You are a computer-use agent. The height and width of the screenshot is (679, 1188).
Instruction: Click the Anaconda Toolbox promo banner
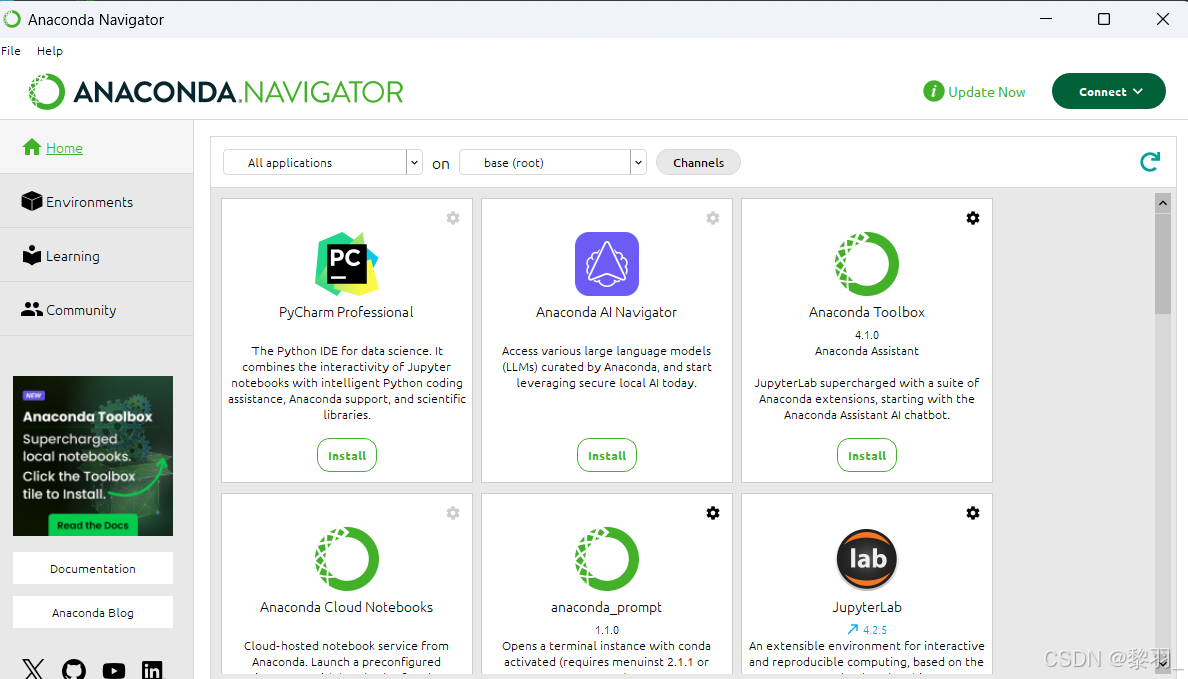point(92,455)
